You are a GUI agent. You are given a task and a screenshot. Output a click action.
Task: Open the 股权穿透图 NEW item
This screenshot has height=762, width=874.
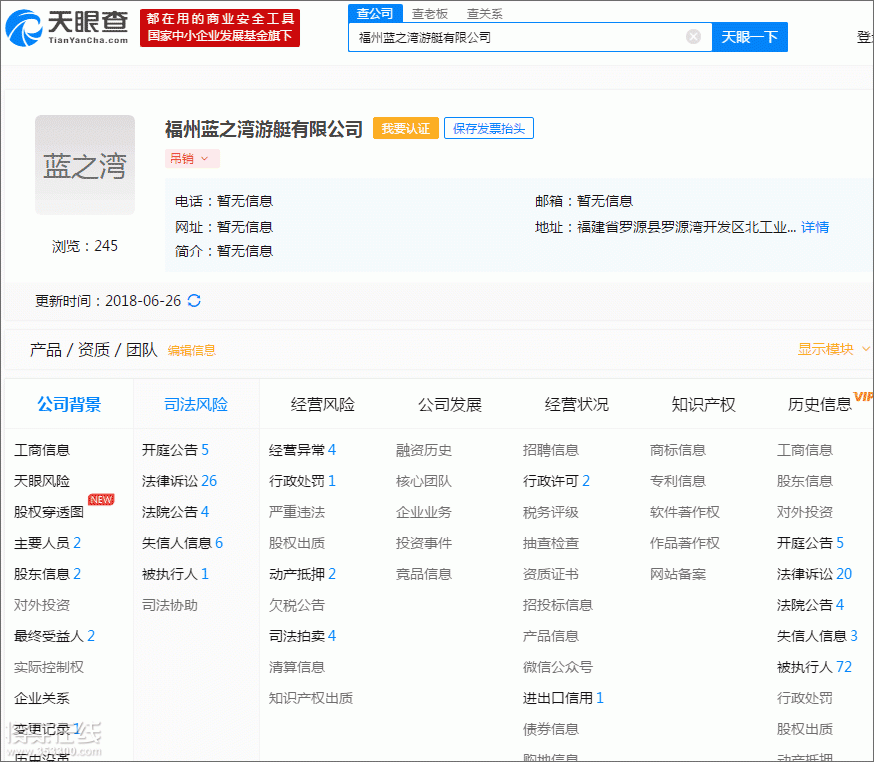pos(50,512)
